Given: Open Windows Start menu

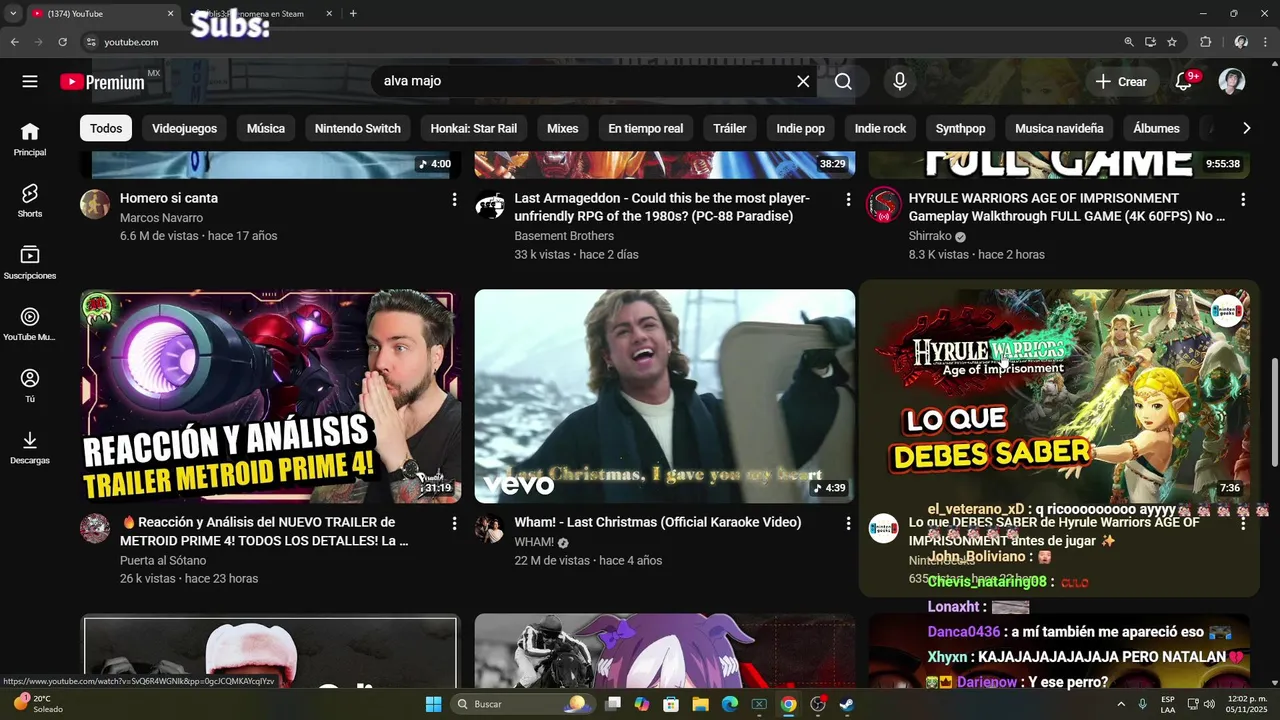Looking at the screenshot, I should click(433, 704).
